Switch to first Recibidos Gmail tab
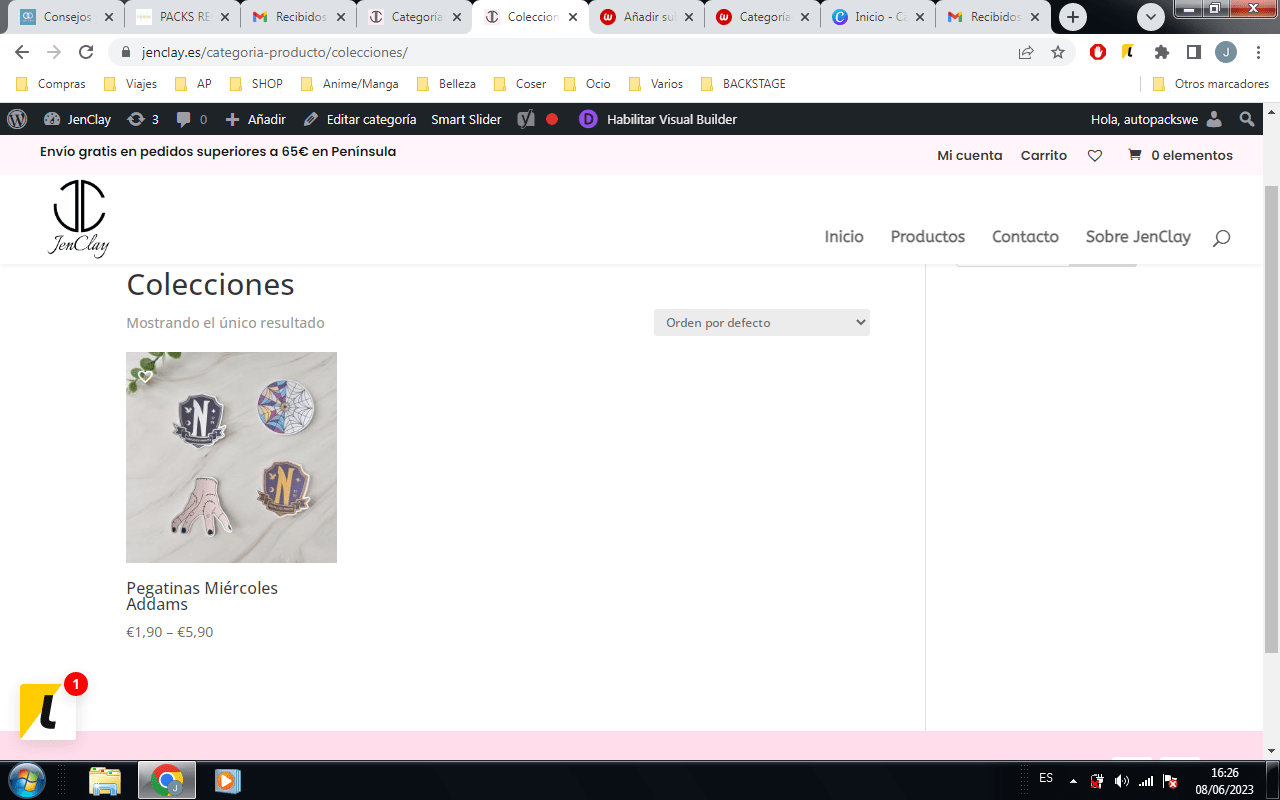This screenshot has height=800, width=1280. coord(299,17)
